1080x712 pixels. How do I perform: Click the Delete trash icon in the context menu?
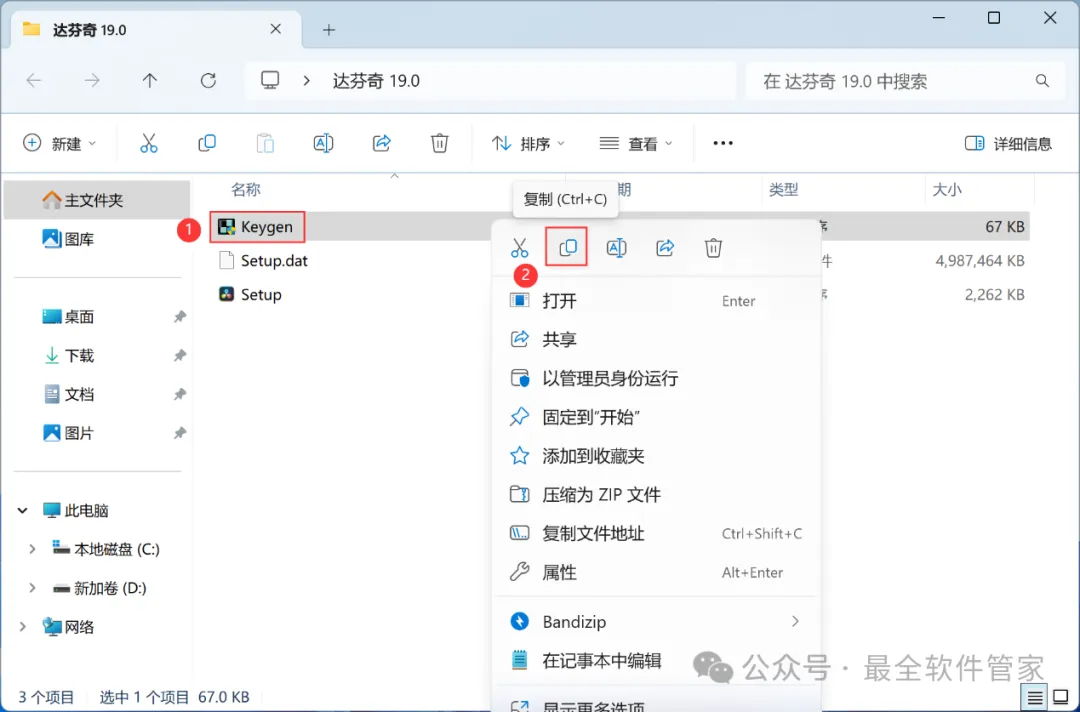tap(713, 248)
